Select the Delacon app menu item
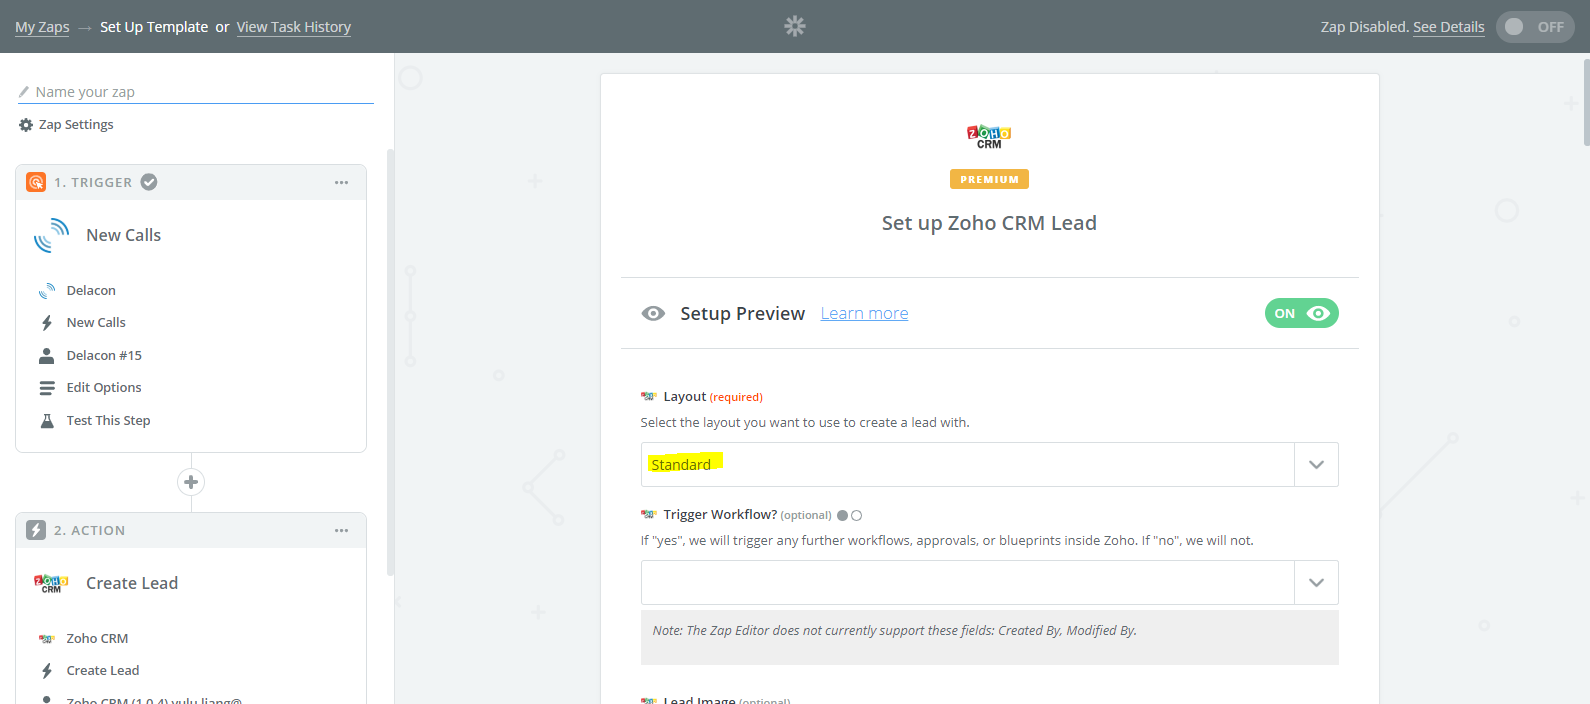 [x=91, y=291]
